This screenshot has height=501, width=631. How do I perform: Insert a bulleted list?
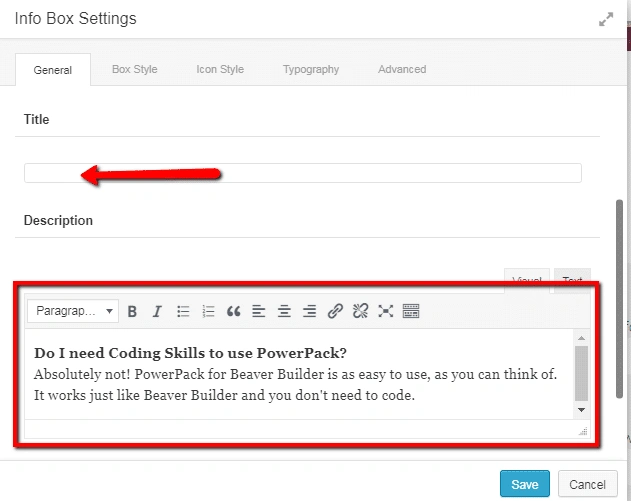(x=183, y=312)
